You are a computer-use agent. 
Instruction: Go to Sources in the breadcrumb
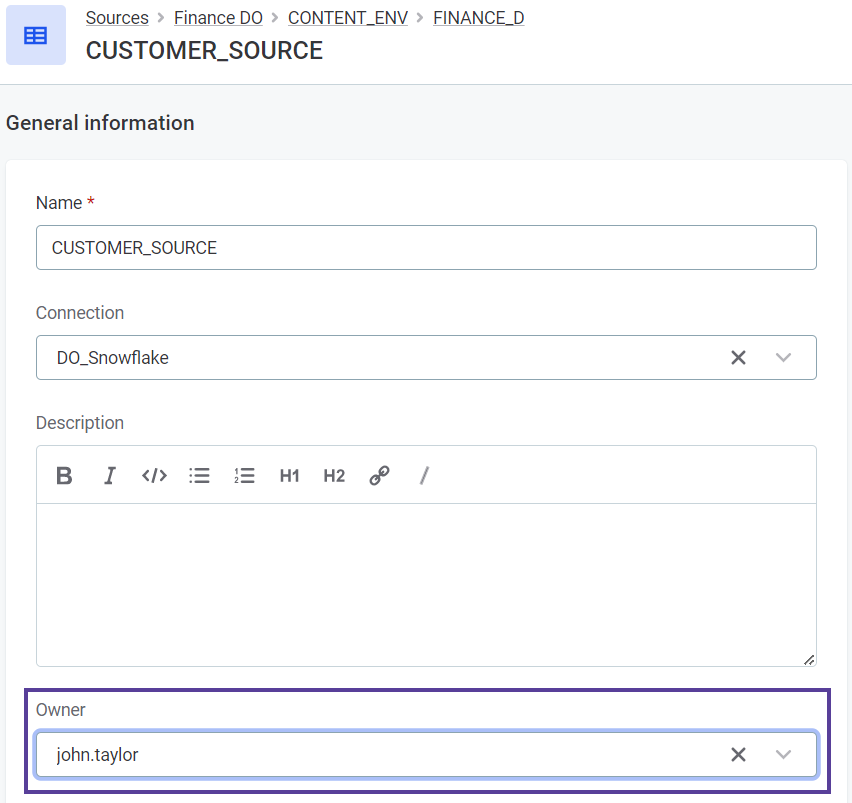click(117, 18)
